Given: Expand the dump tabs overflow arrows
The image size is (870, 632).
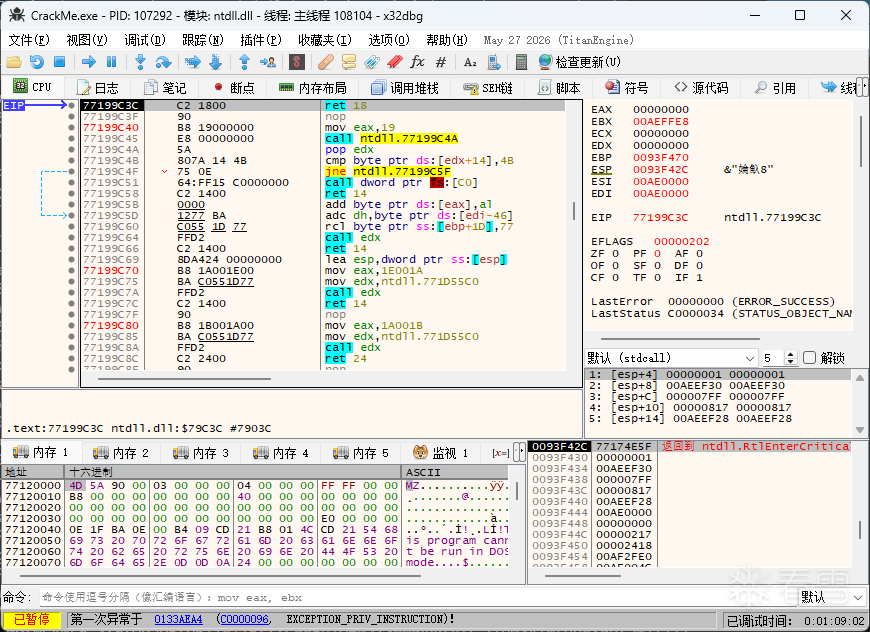Looking at the screenshot, I should 519,453.
